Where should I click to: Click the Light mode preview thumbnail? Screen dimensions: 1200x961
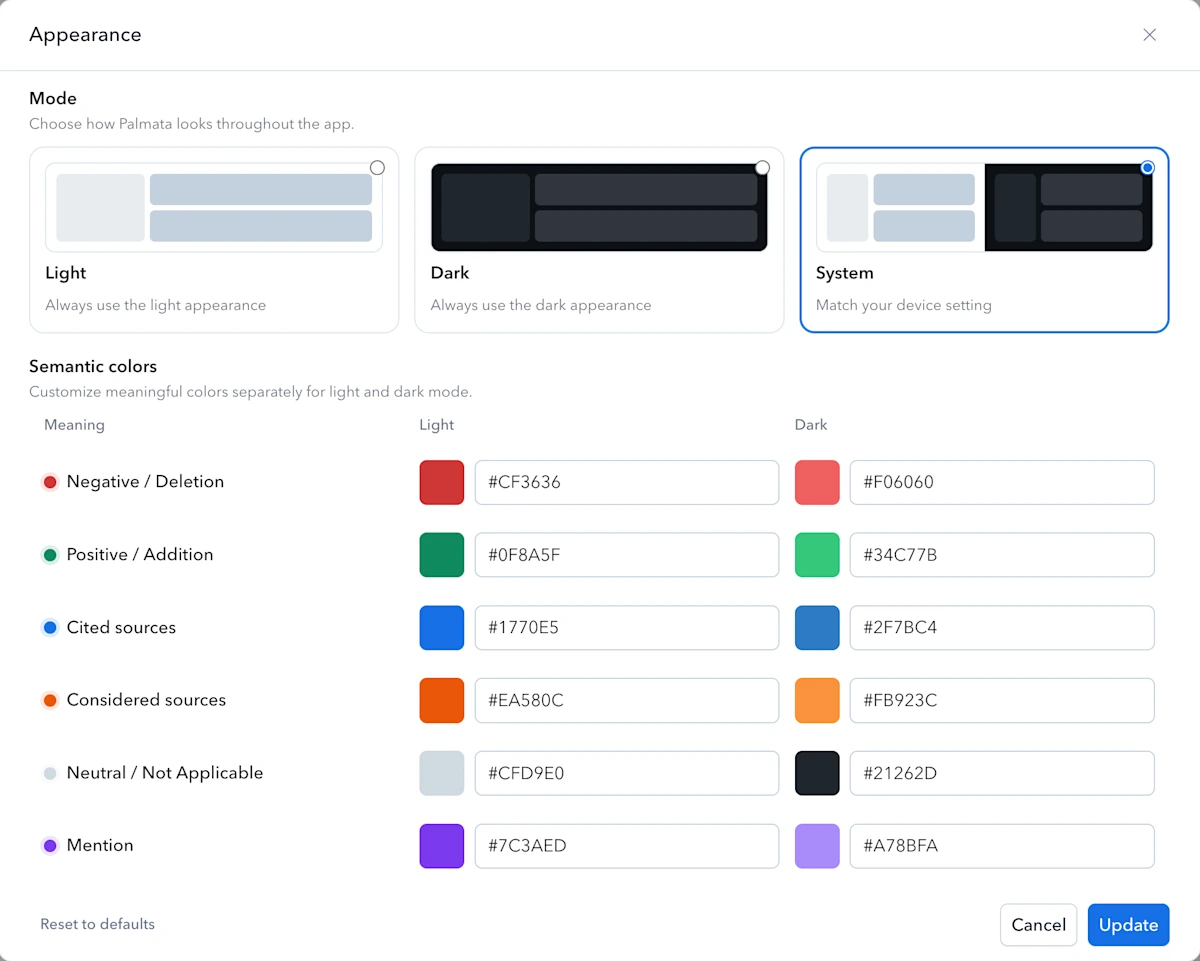pyautogui.click(x=214, y=207)
